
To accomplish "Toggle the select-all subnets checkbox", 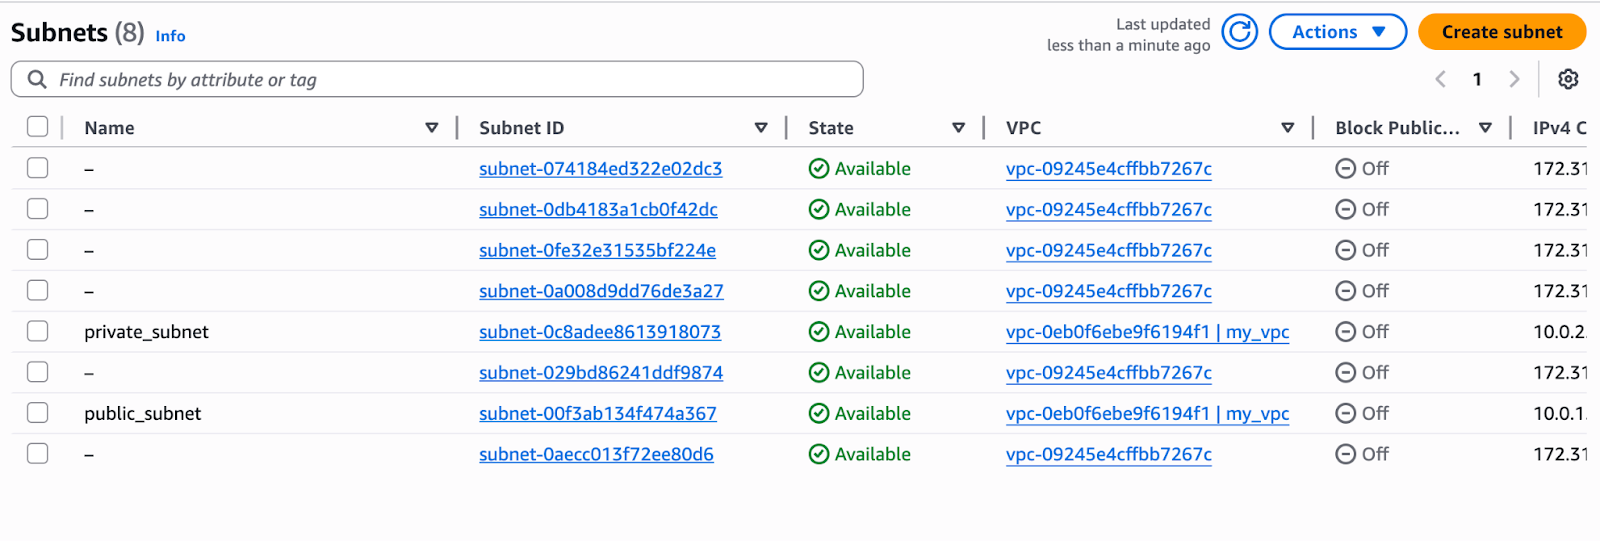I will pyautogui.click(x=38, y=126).
